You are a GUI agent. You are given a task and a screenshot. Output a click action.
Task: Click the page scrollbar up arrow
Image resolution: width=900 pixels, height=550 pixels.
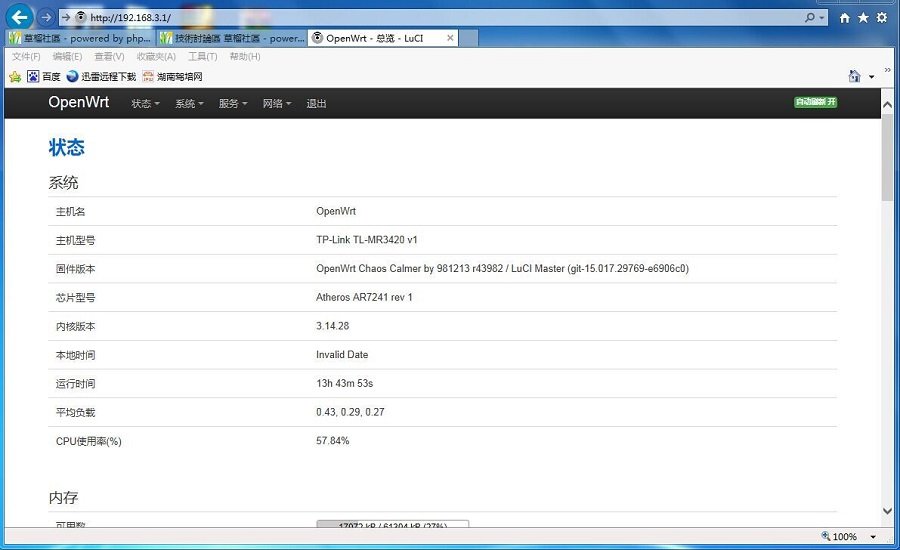[887, 104]
